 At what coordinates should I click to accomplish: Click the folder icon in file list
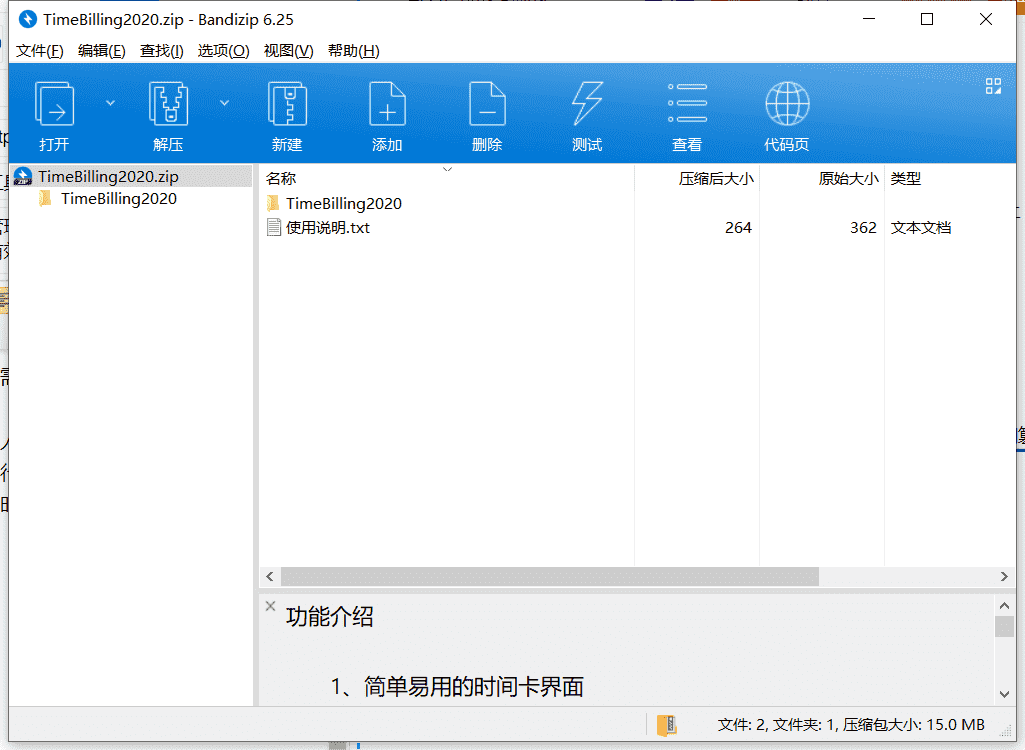coord(274,203)
